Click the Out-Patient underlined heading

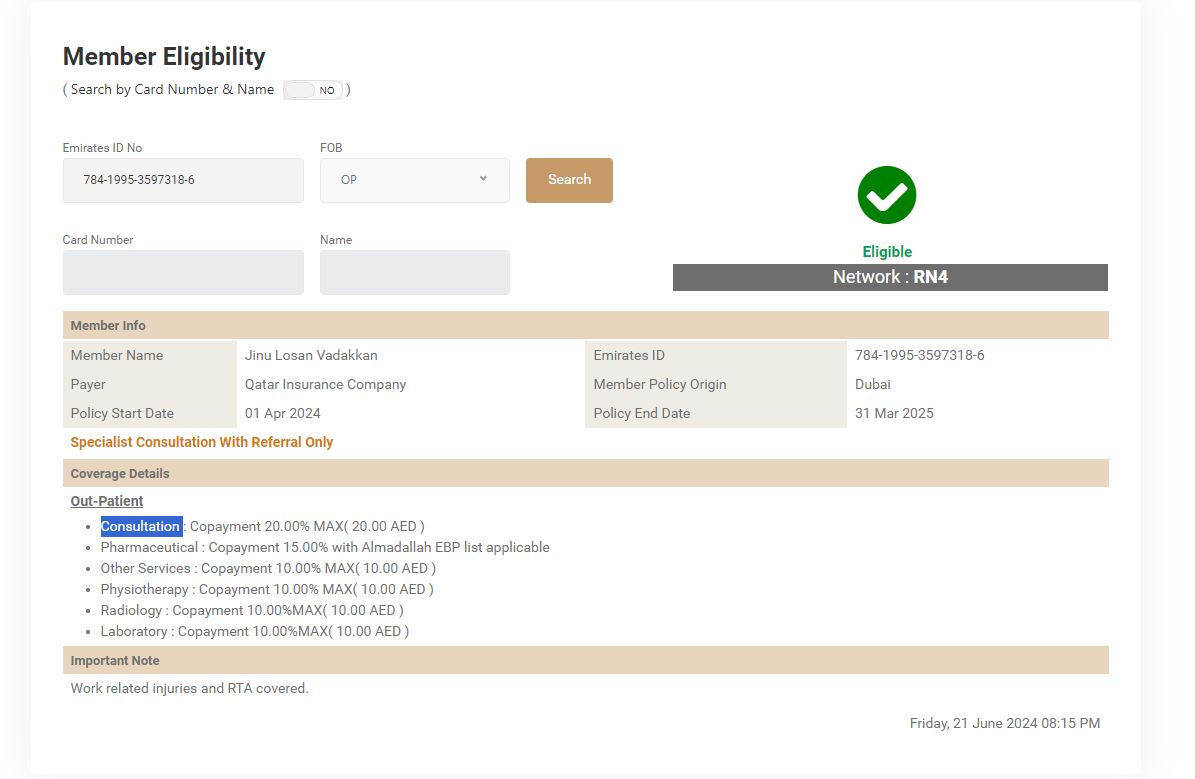[107, 501]
